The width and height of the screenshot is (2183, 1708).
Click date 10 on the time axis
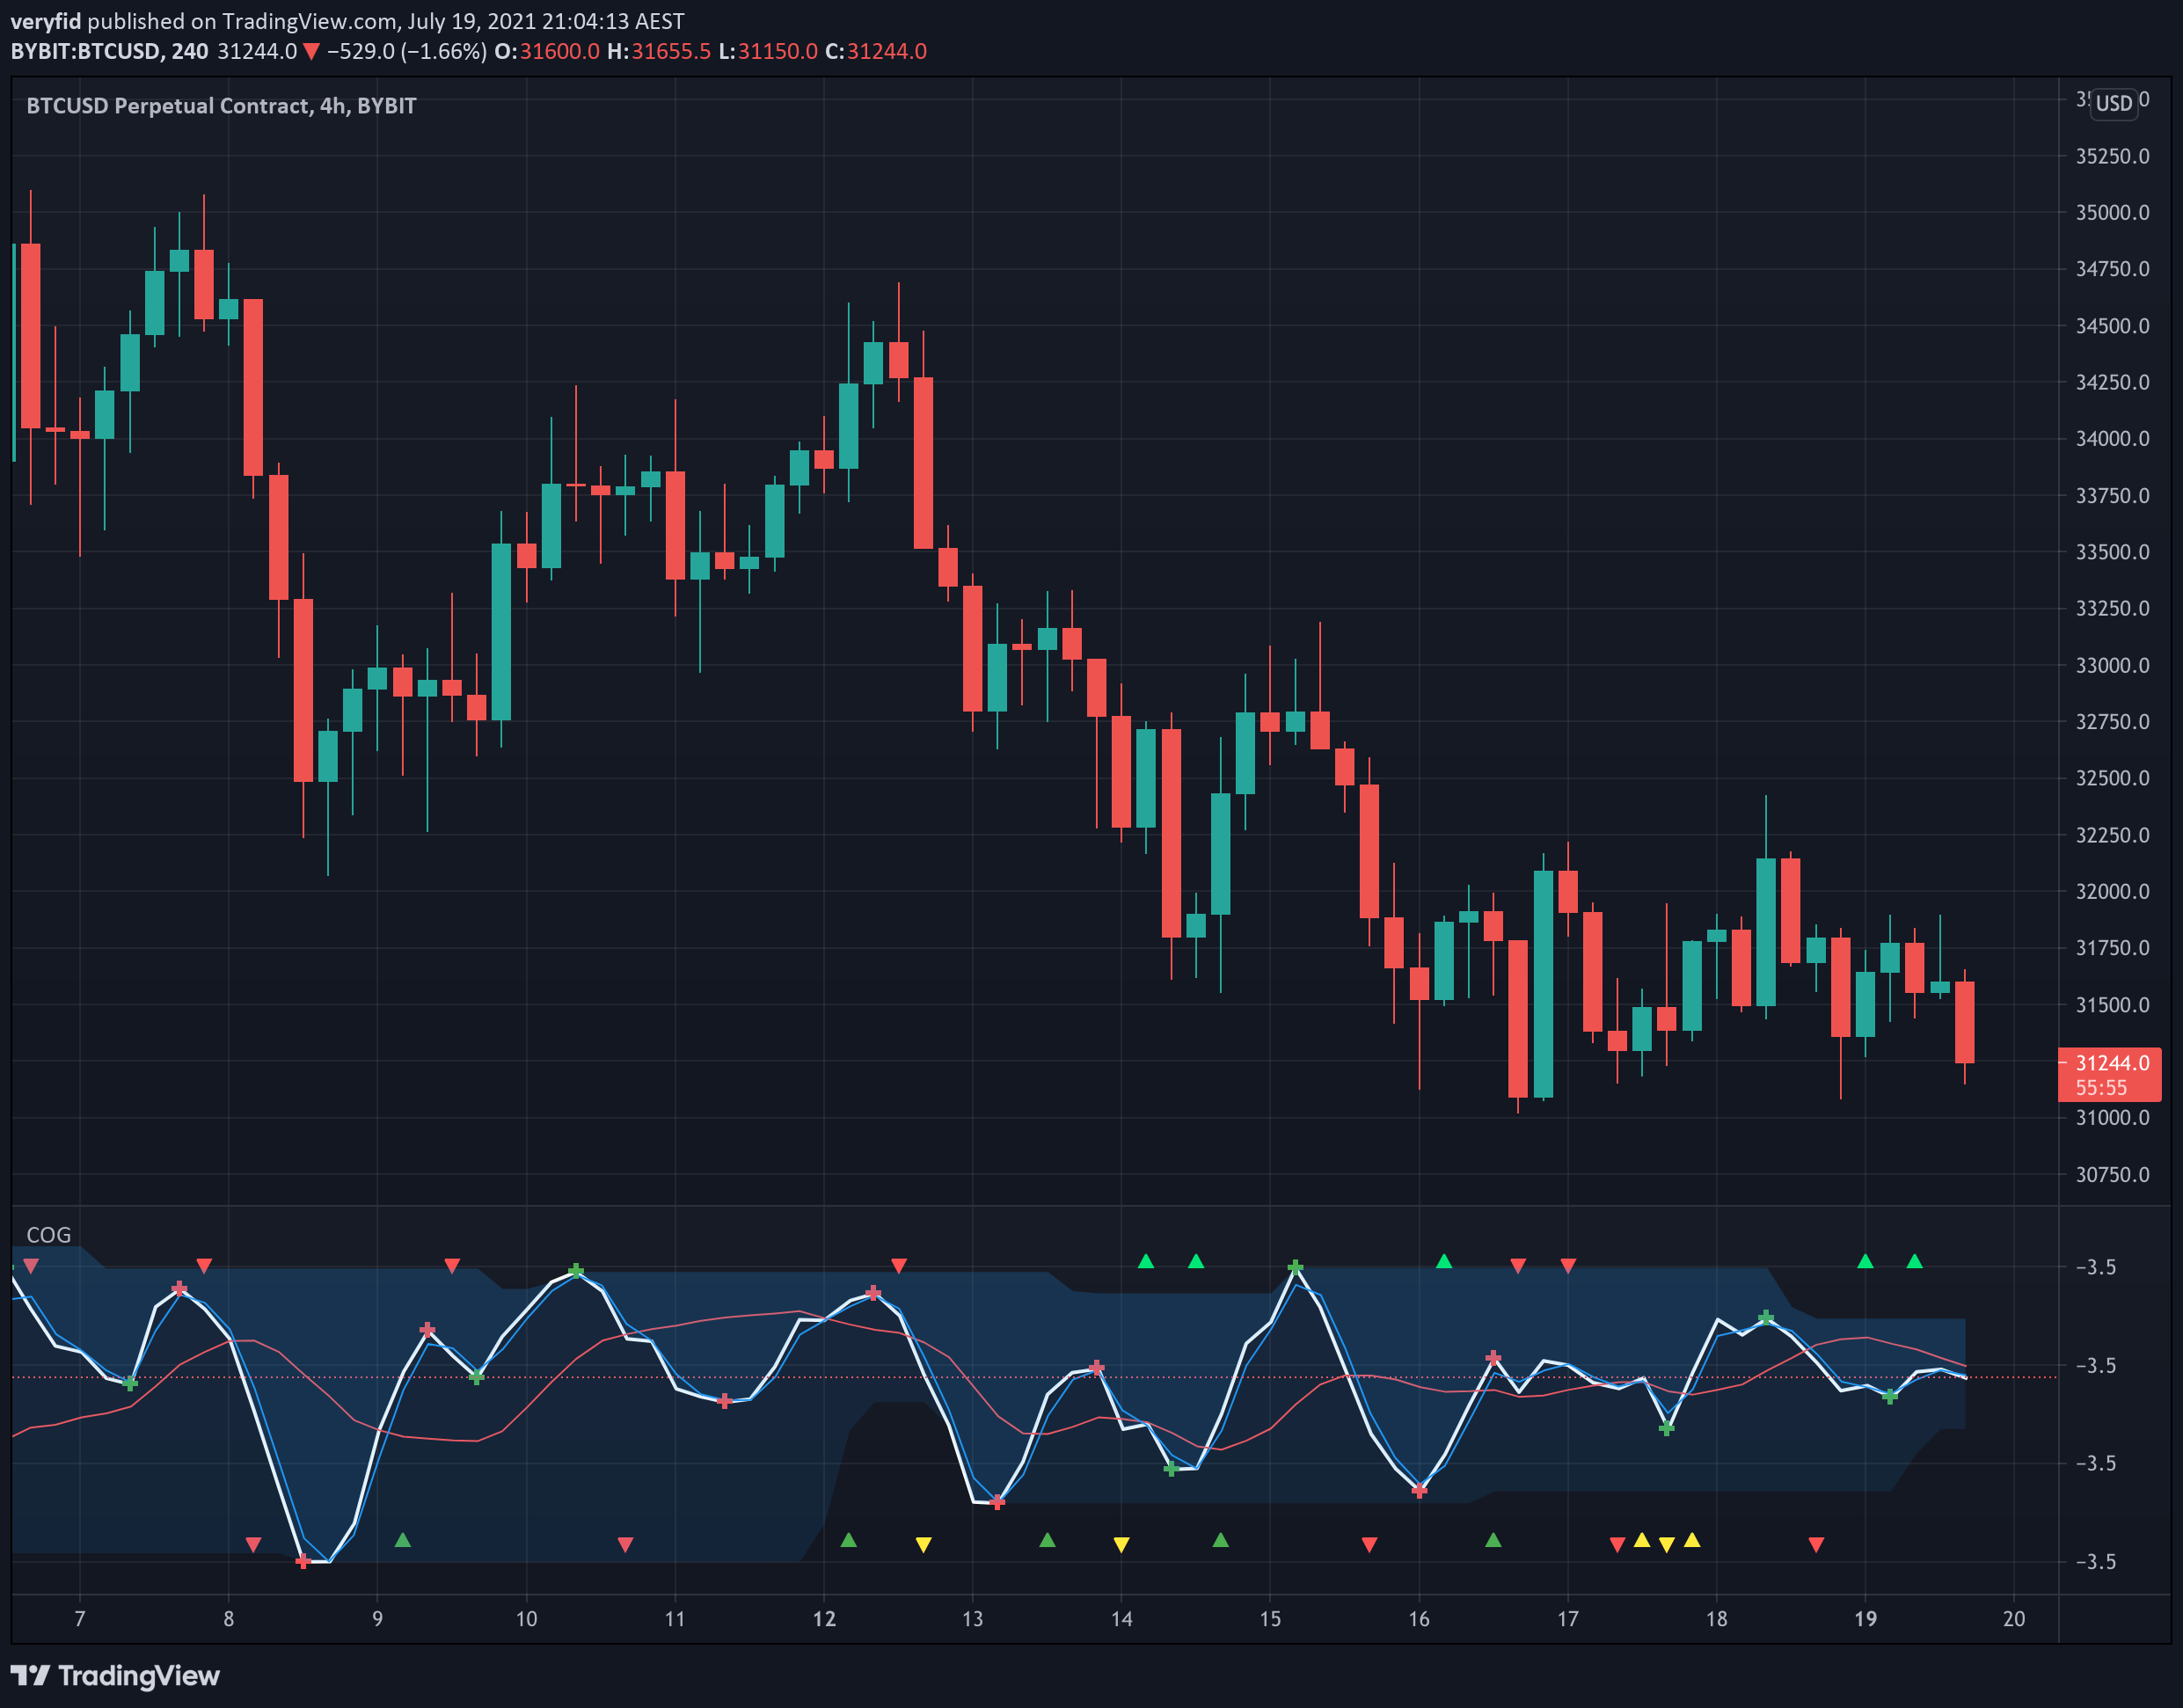pyautogui.click(x=526, y=1619)
